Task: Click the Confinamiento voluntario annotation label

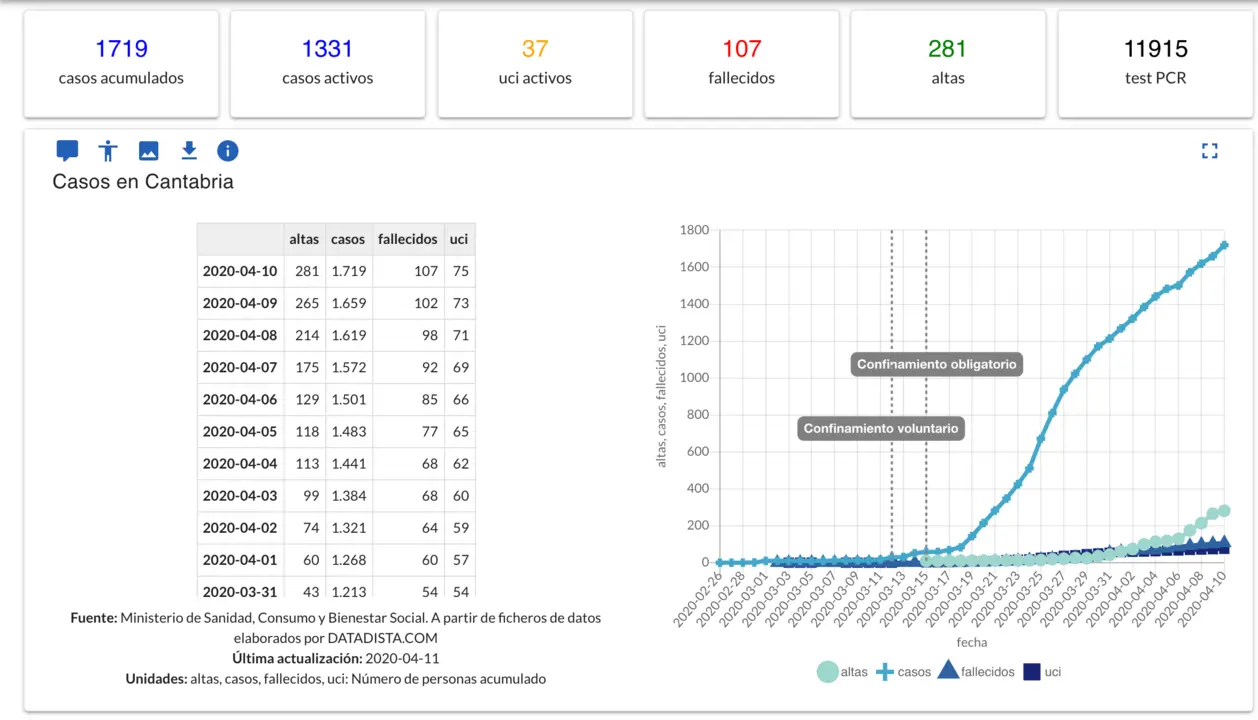Action: (881, 429)
